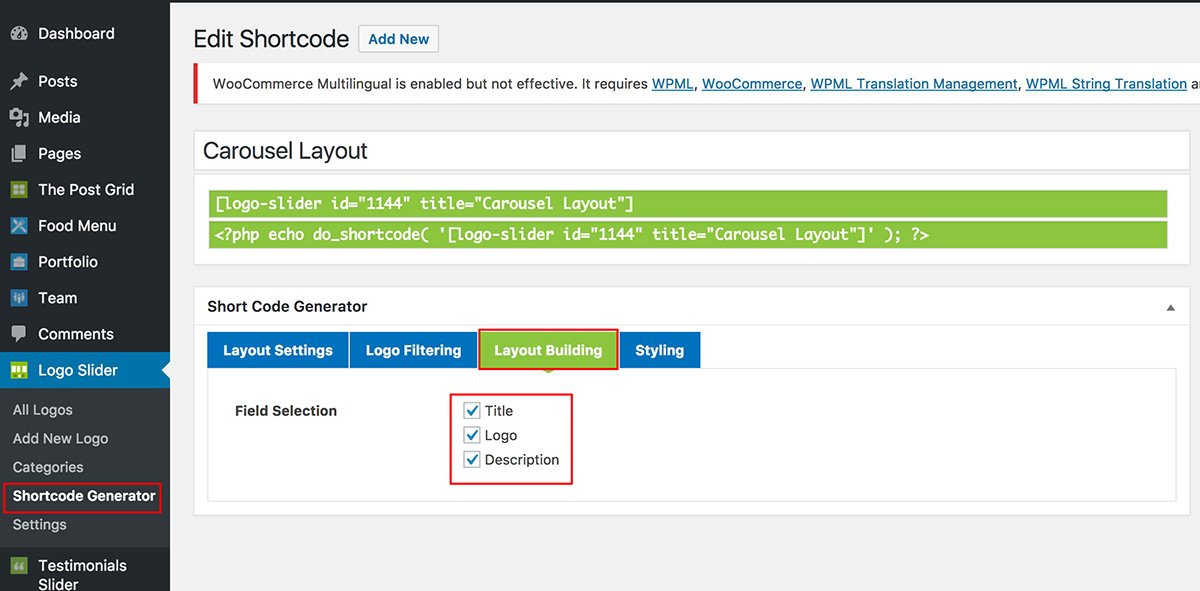This screenshot has height=591, width=1200.
Task: Open Shortcode Generator submenu item
Action: click(84, 496)
